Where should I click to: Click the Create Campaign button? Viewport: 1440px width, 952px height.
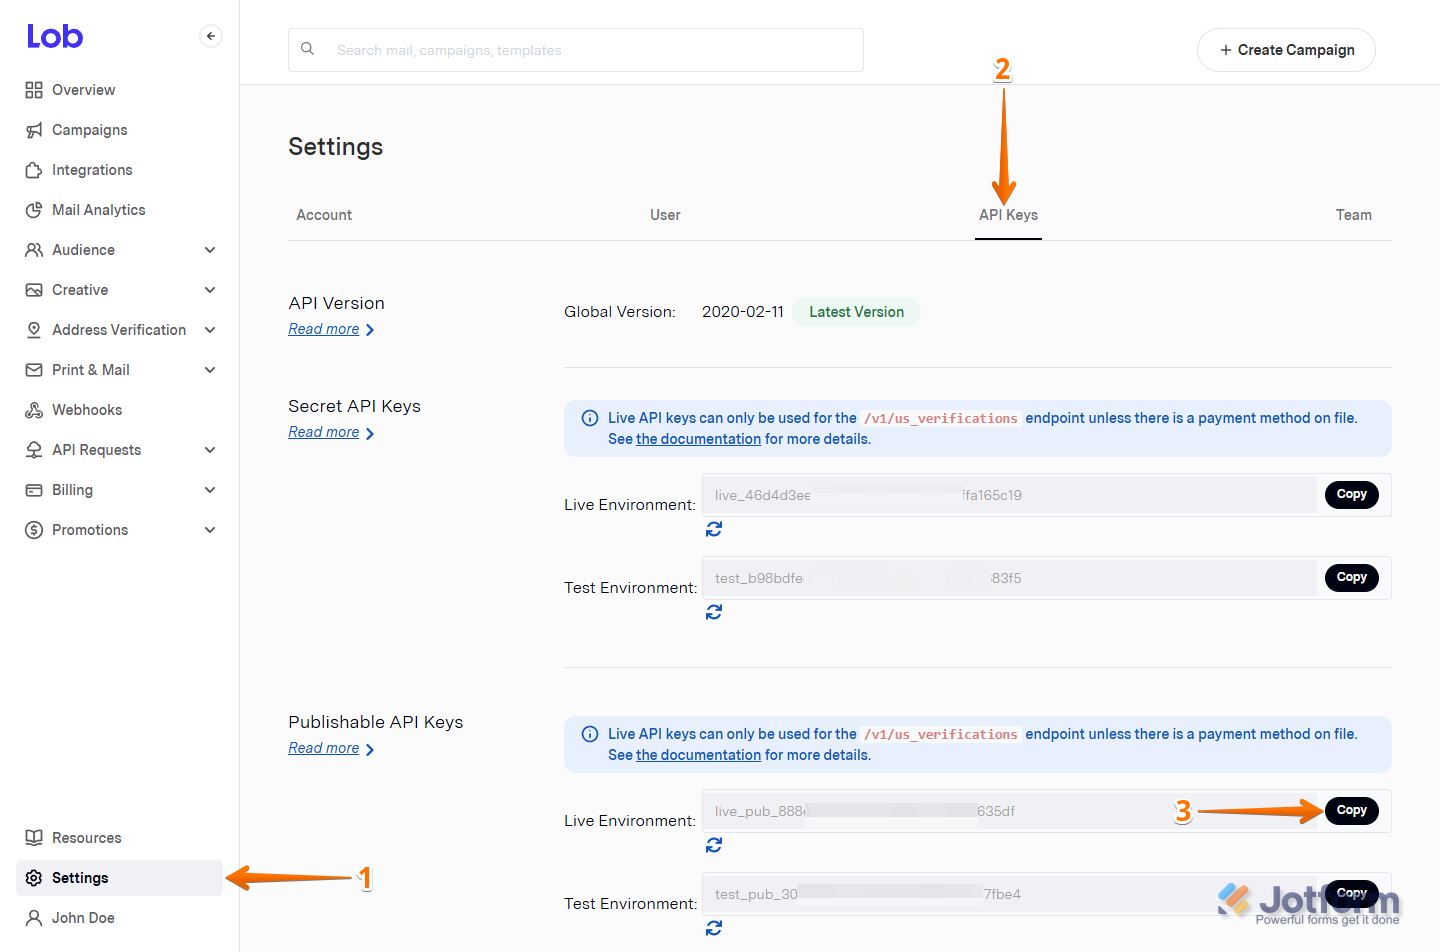pos(1286,49)
